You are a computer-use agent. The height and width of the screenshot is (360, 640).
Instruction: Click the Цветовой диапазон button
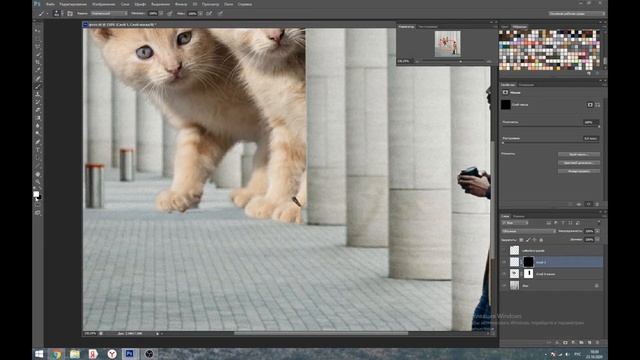coord(579,162)
